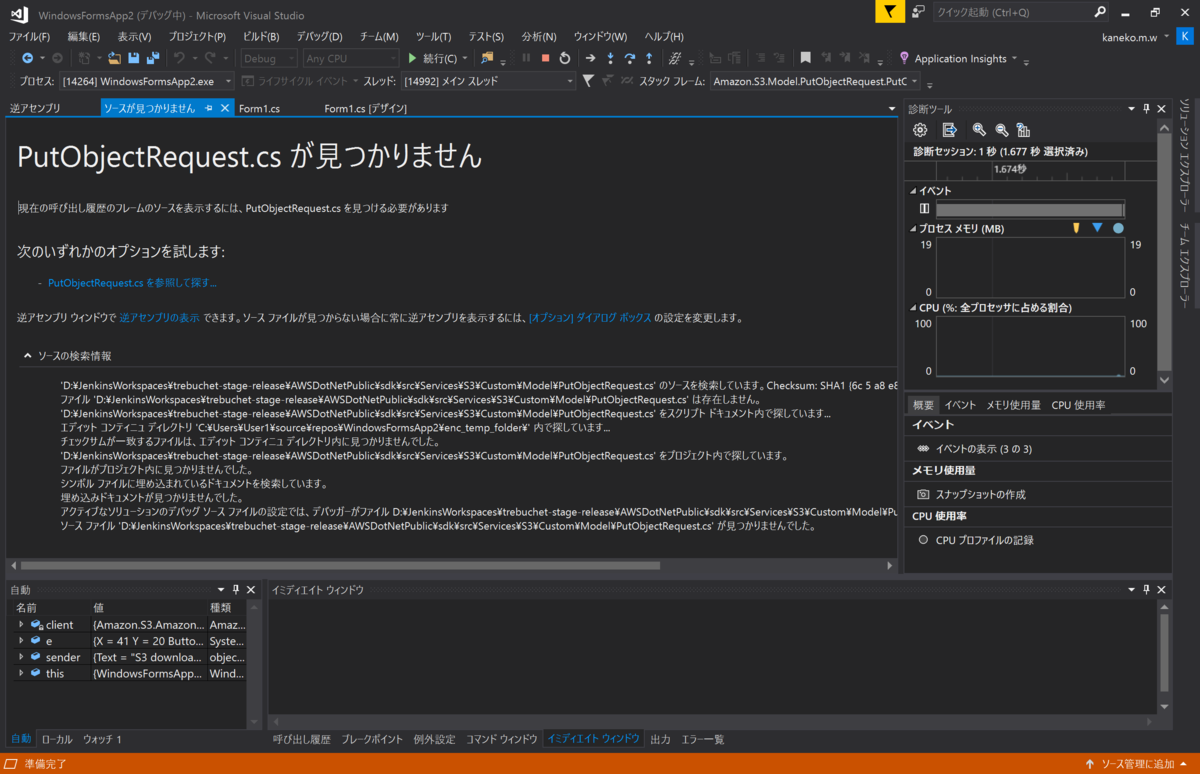Screen dimensions: 1200x774
Task: Open the kaneko.m.w account menu
Action: [x=1135, y=36]
